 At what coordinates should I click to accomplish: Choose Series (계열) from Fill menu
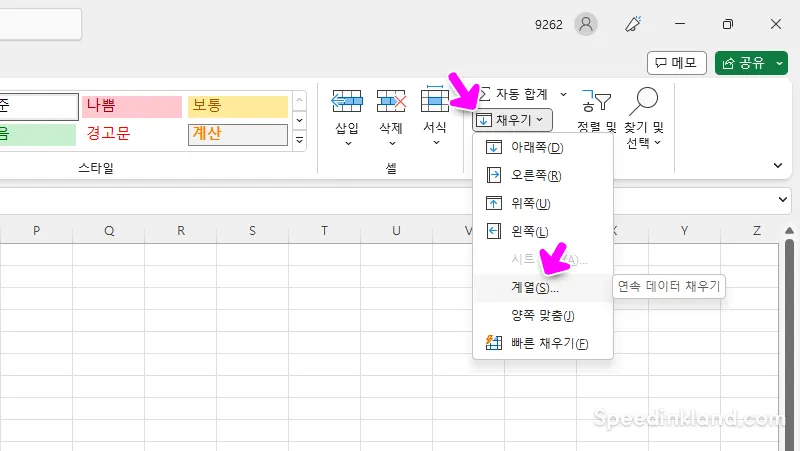543,288
